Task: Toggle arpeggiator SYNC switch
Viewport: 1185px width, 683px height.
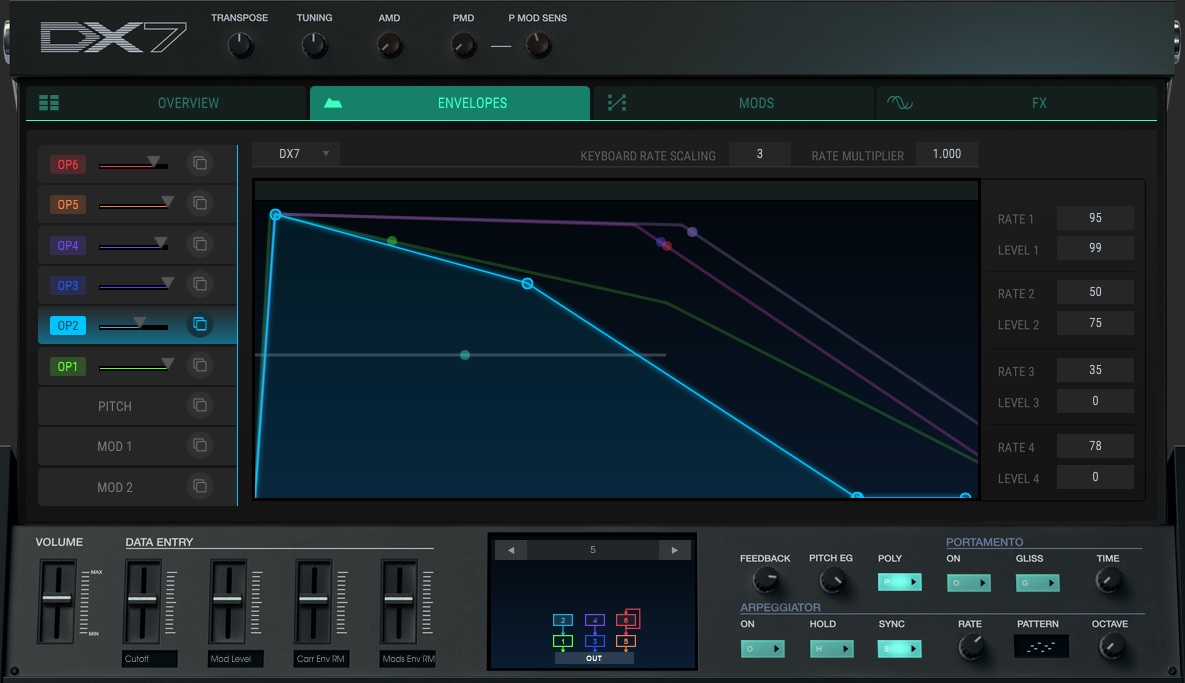Action: pos(899,648)
